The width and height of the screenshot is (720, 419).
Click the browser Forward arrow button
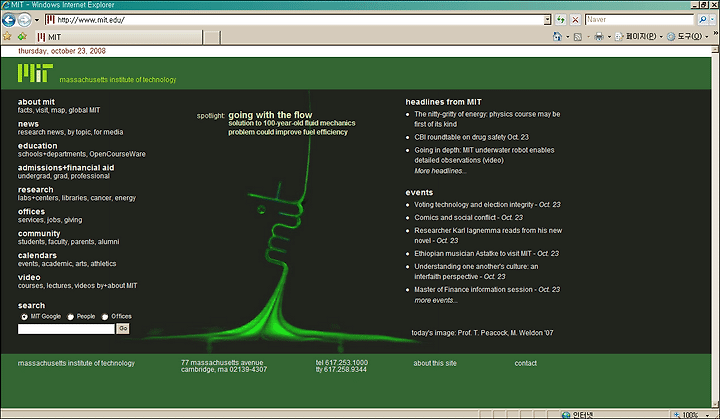(24, 20)
